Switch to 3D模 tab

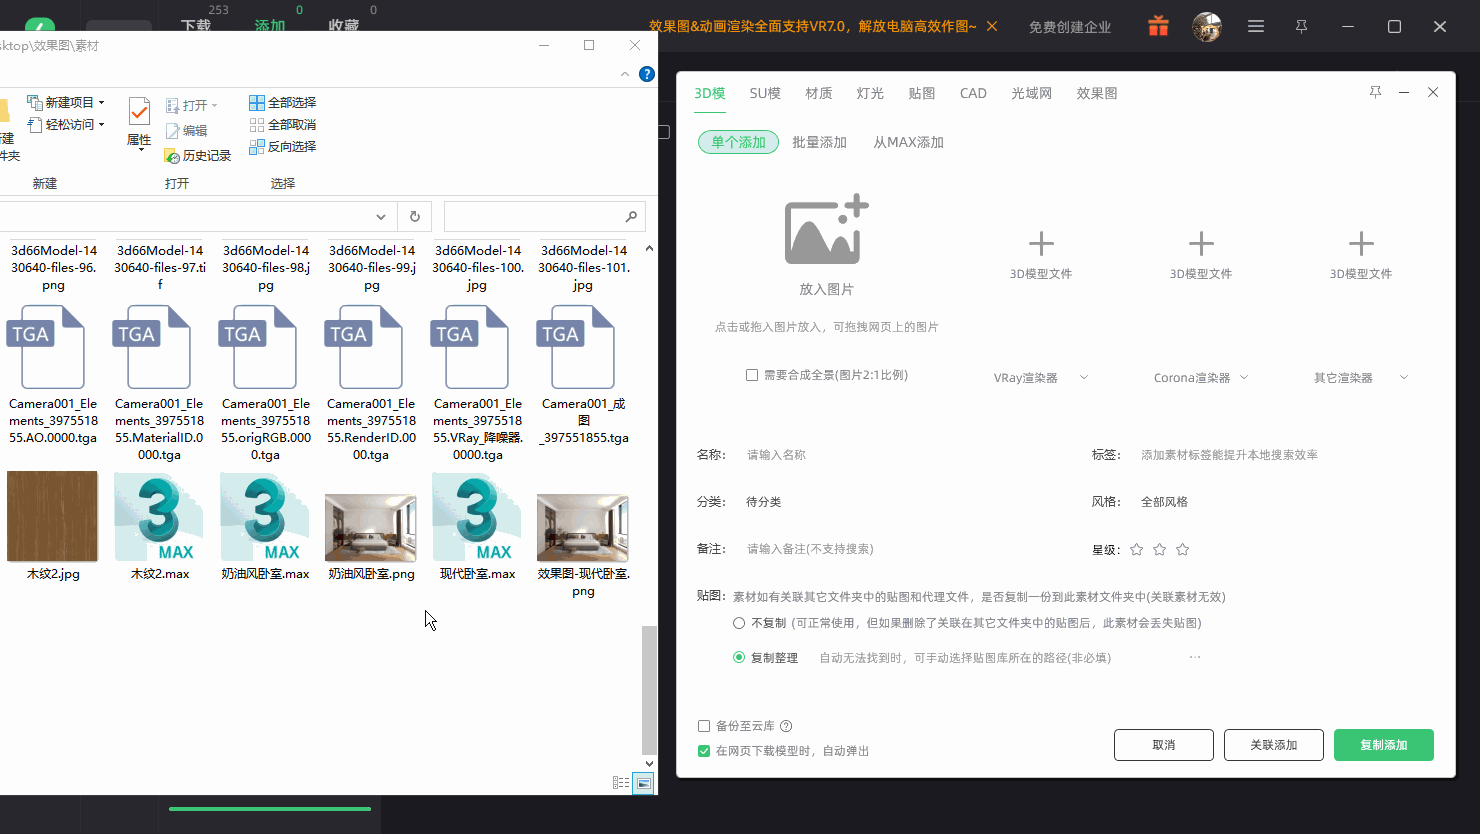pos(709,93)
